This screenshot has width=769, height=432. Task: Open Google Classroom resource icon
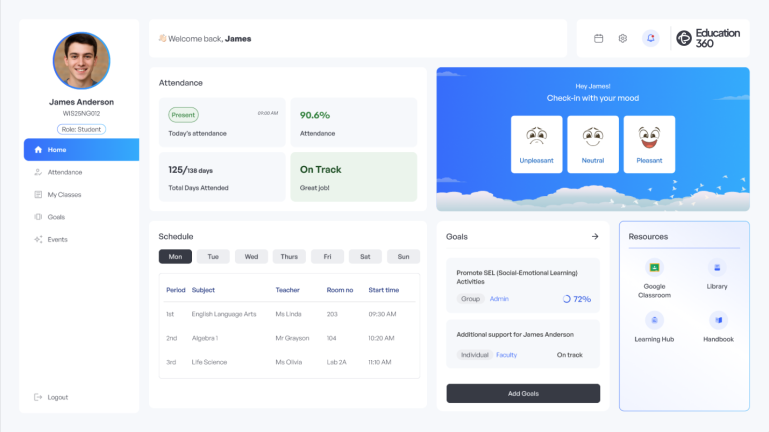tap(654, 268)
